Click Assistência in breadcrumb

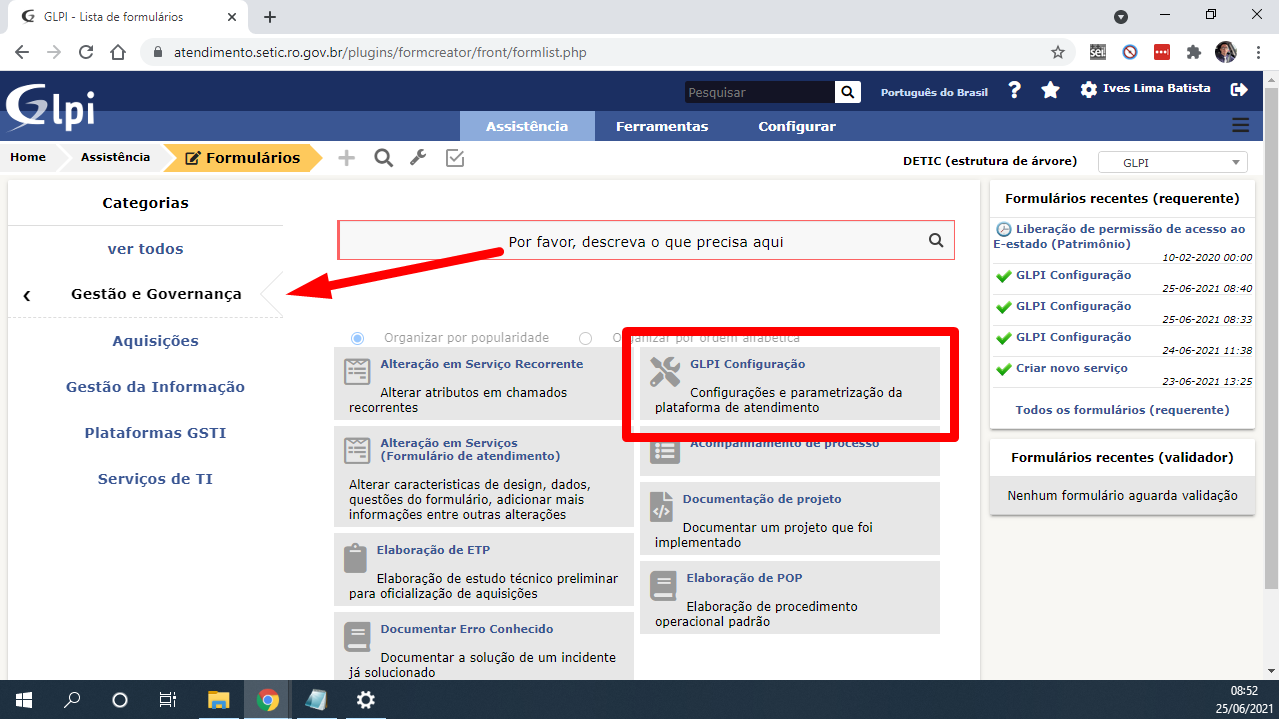115,157
